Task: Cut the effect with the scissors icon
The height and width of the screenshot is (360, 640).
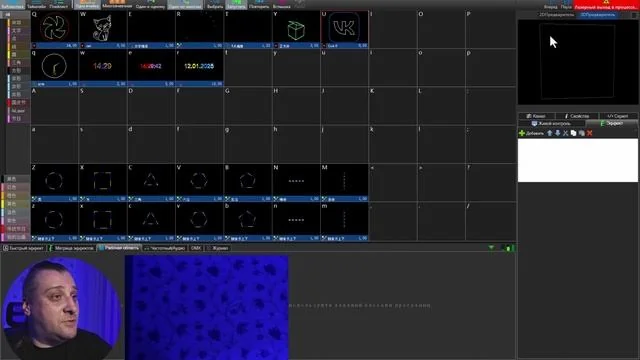Action: [565, 133]
